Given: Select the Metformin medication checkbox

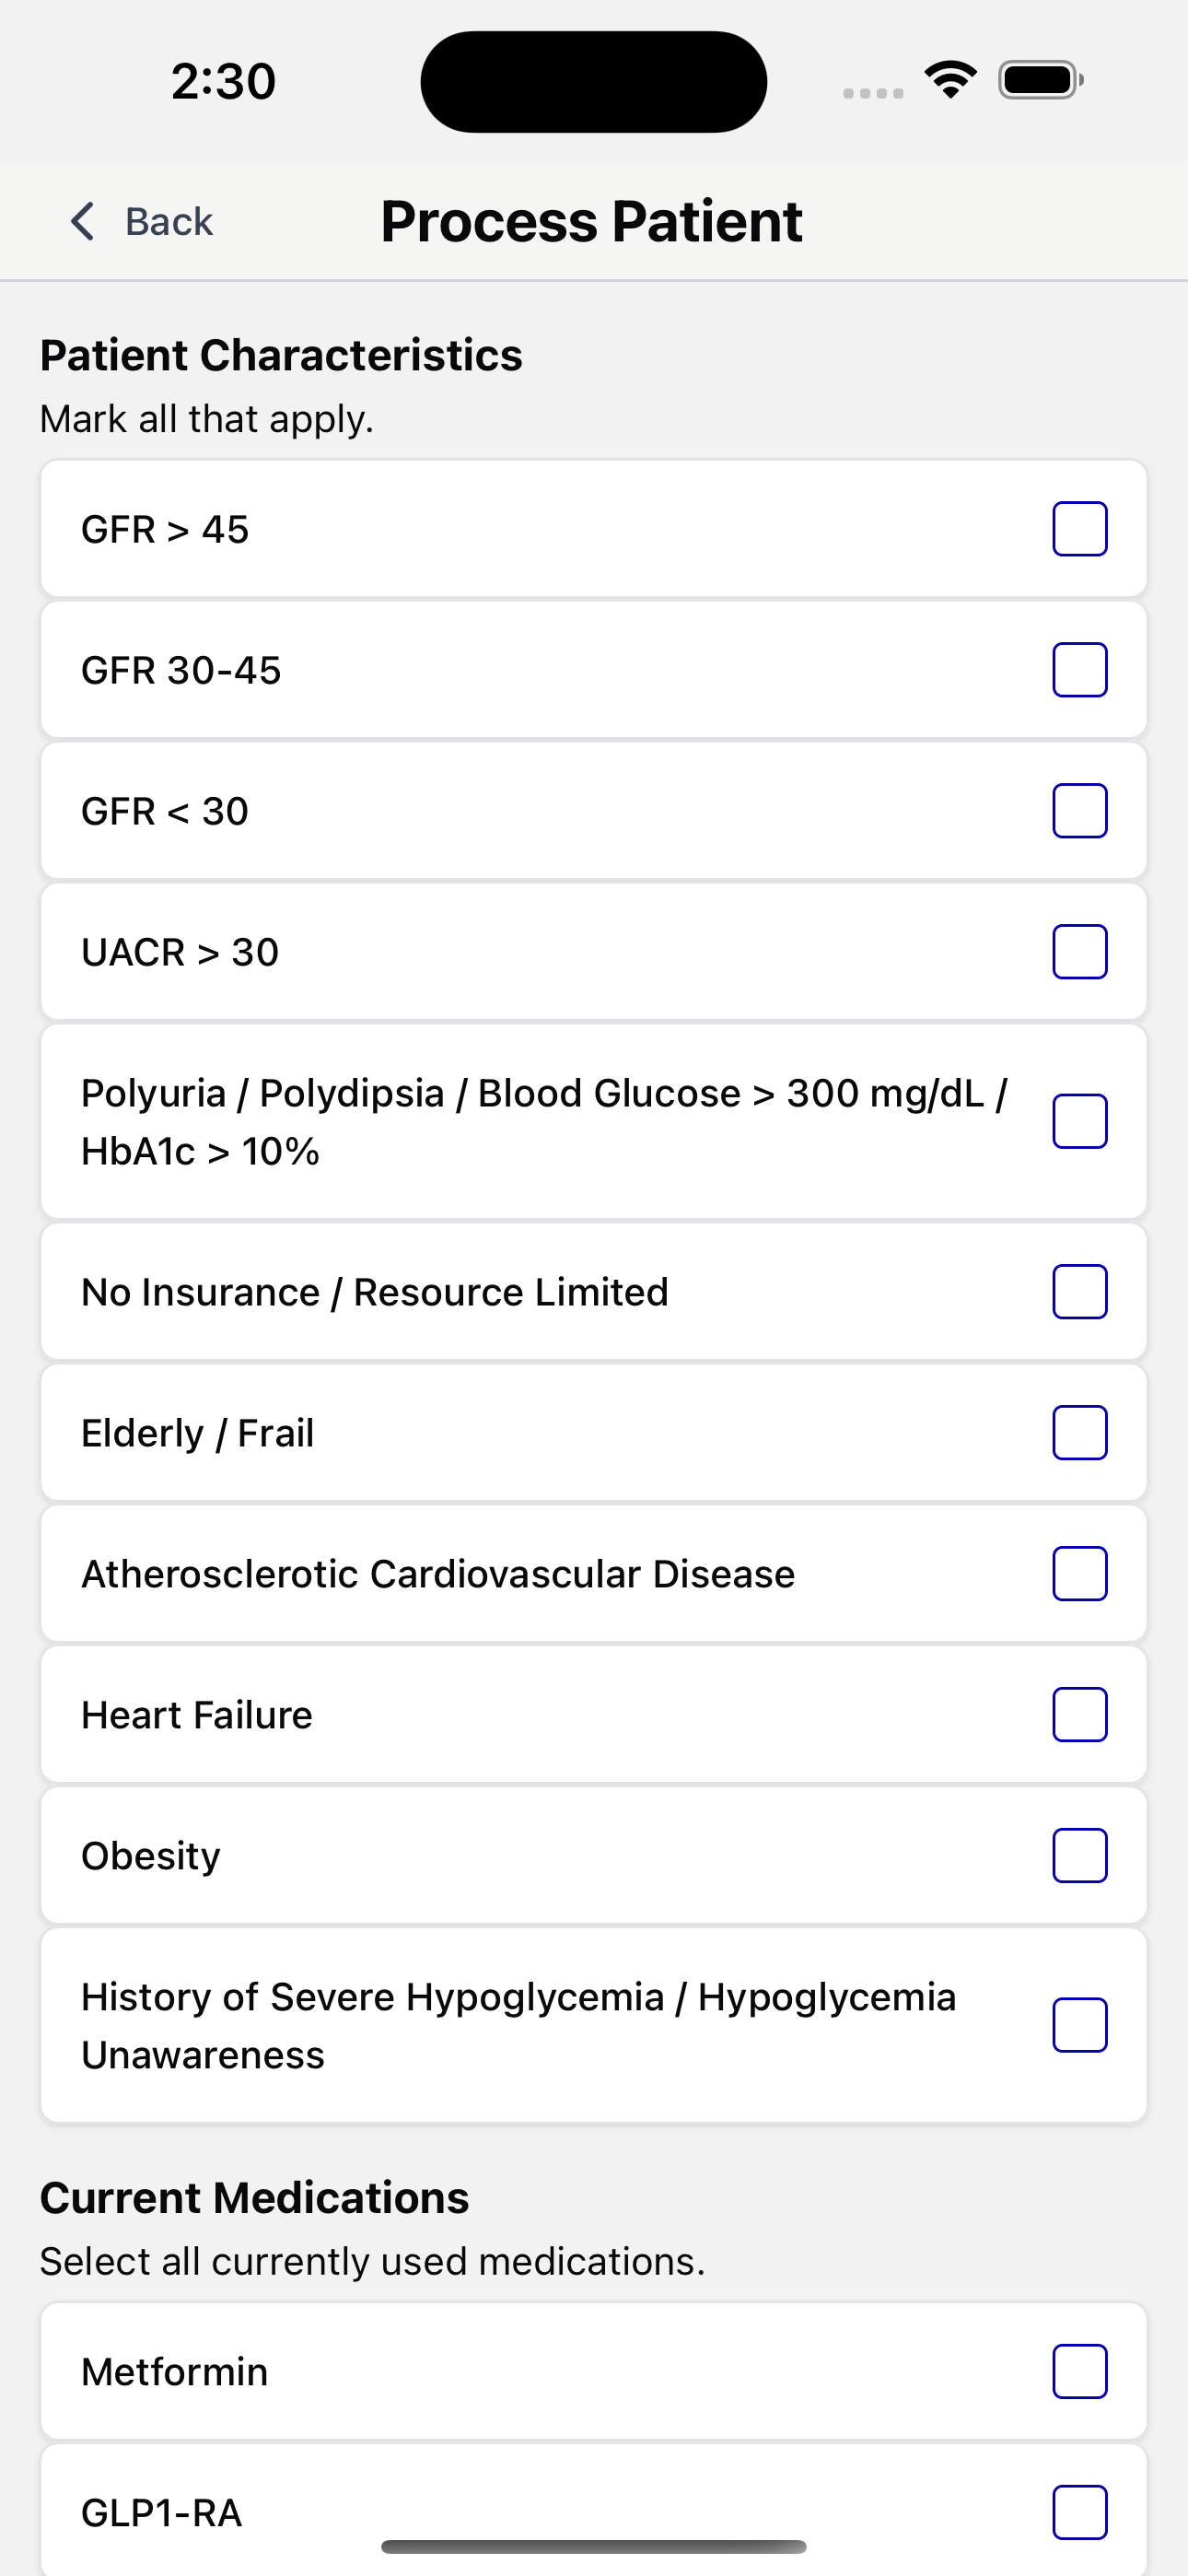Looking at the screenshot, I should pos(1080,2372).
